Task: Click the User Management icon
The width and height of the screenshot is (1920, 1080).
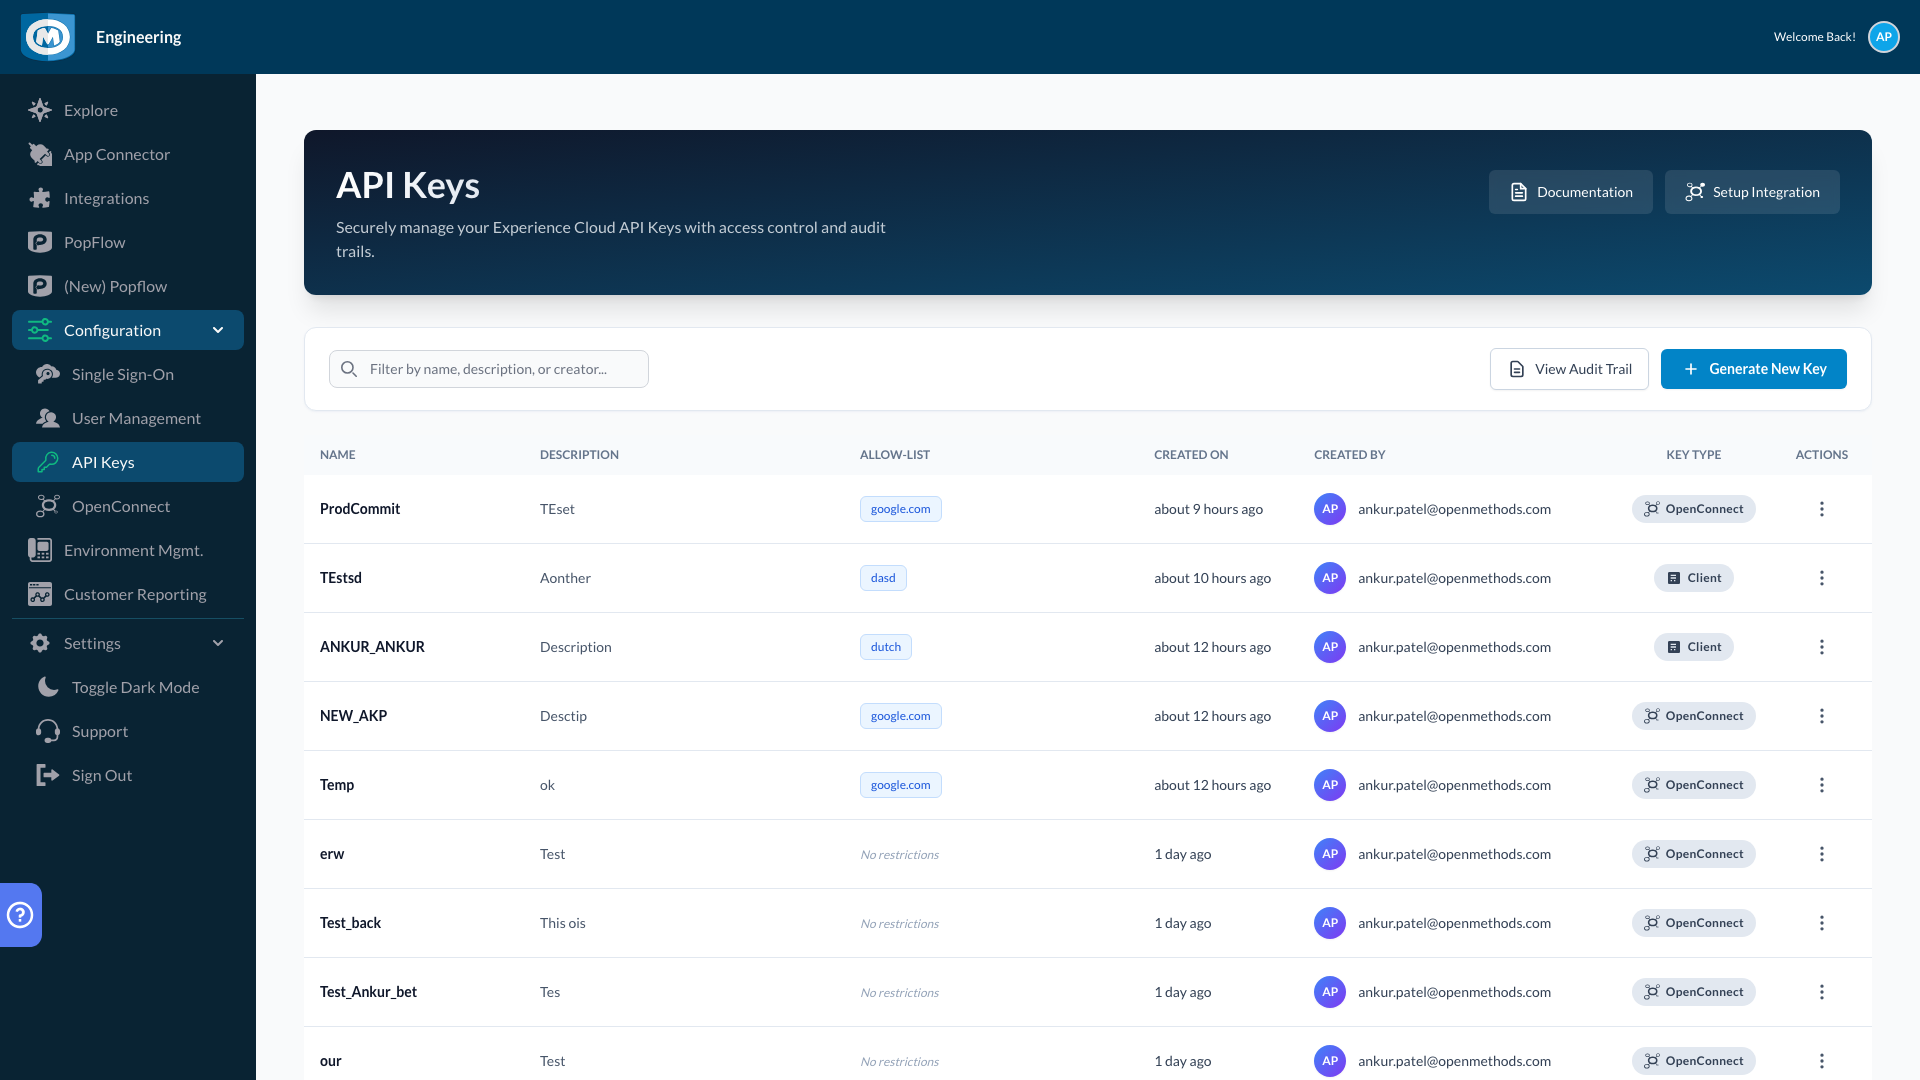Action: coord(47,418)
